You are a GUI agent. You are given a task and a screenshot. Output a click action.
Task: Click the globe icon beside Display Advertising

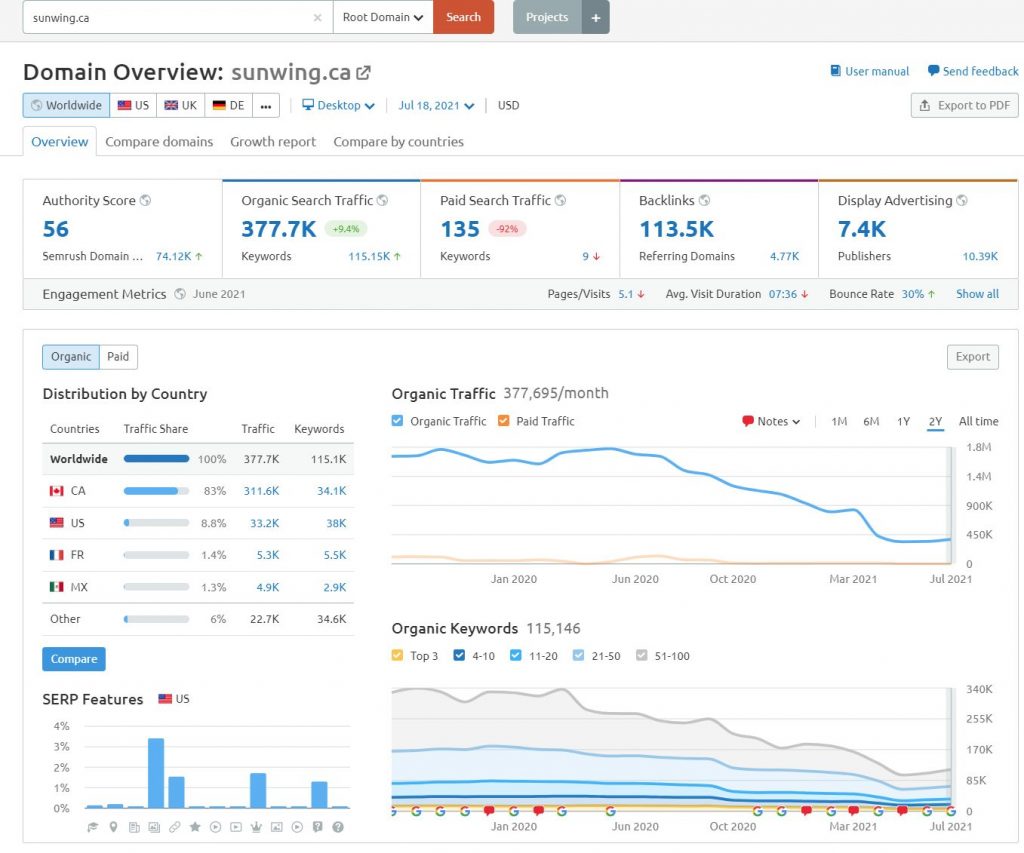click(962, 201)
